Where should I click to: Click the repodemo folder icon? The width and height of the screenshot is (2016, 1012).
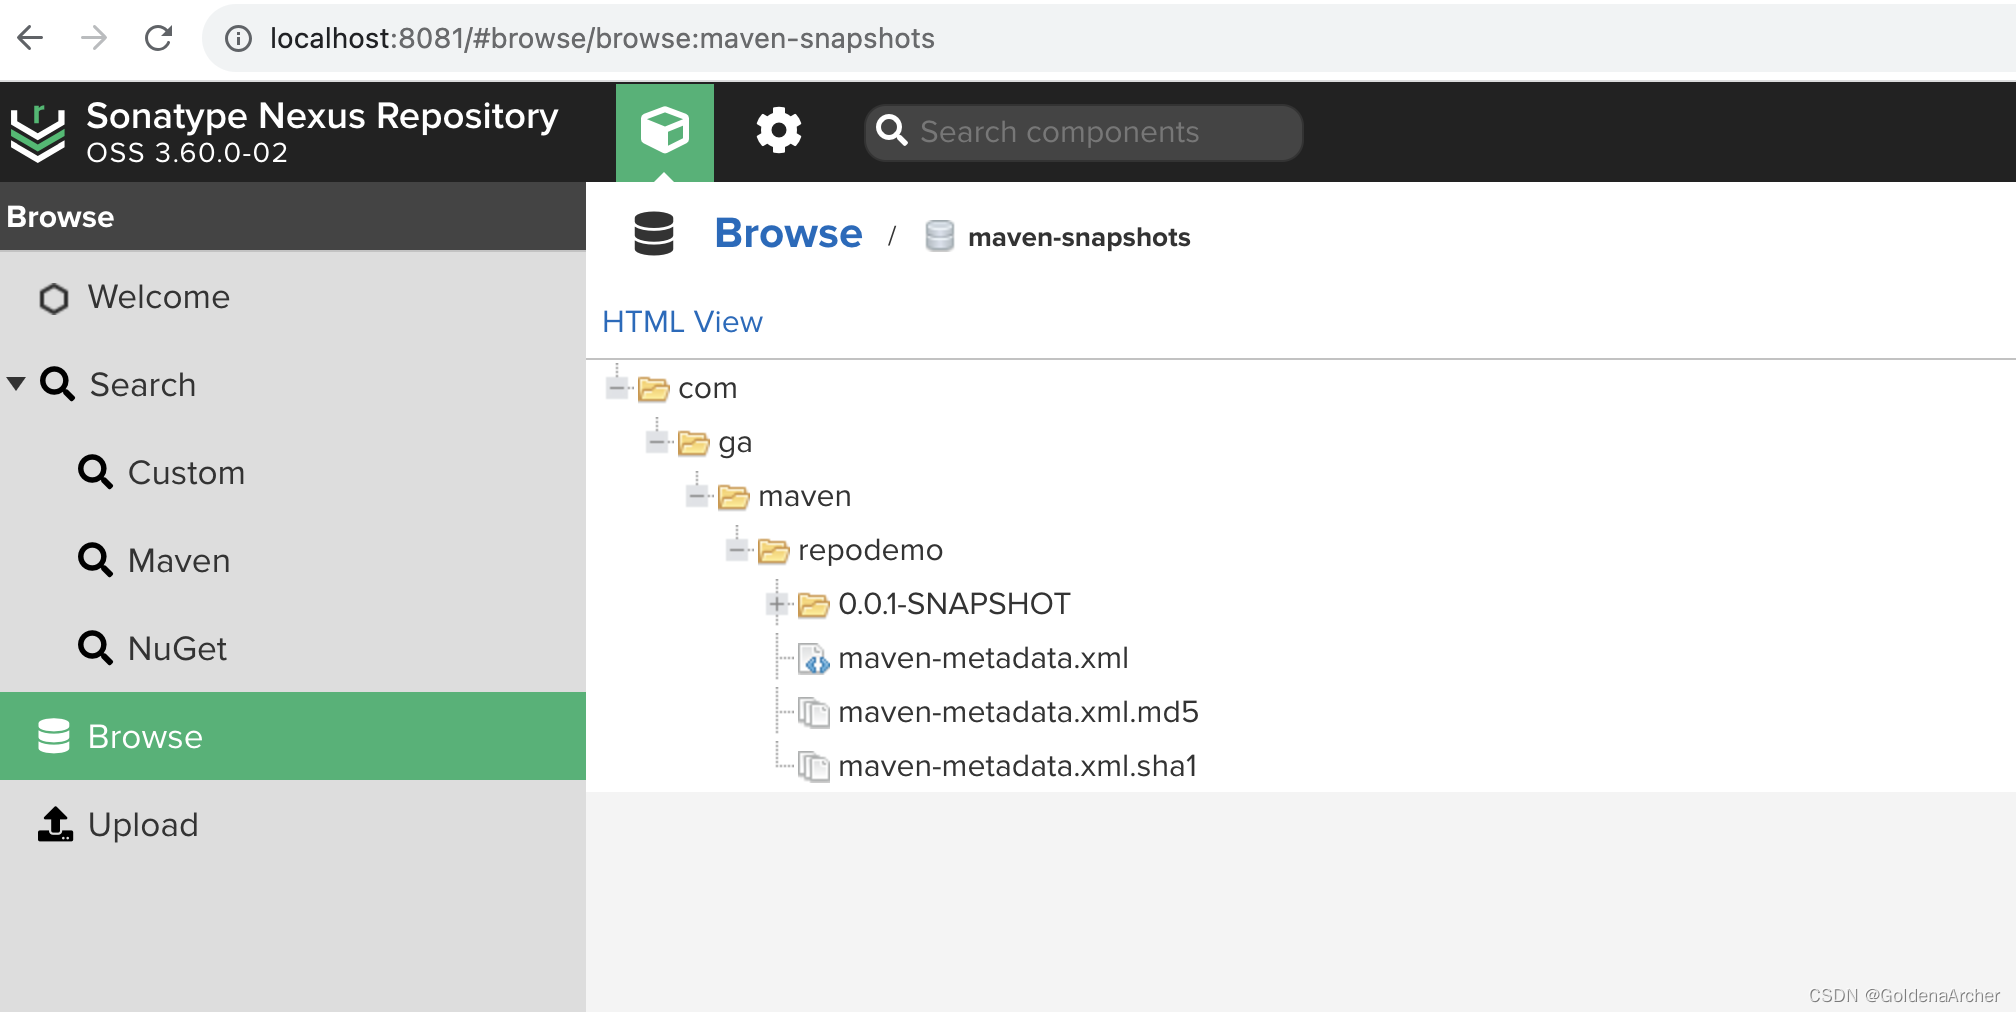coord(774,550)
